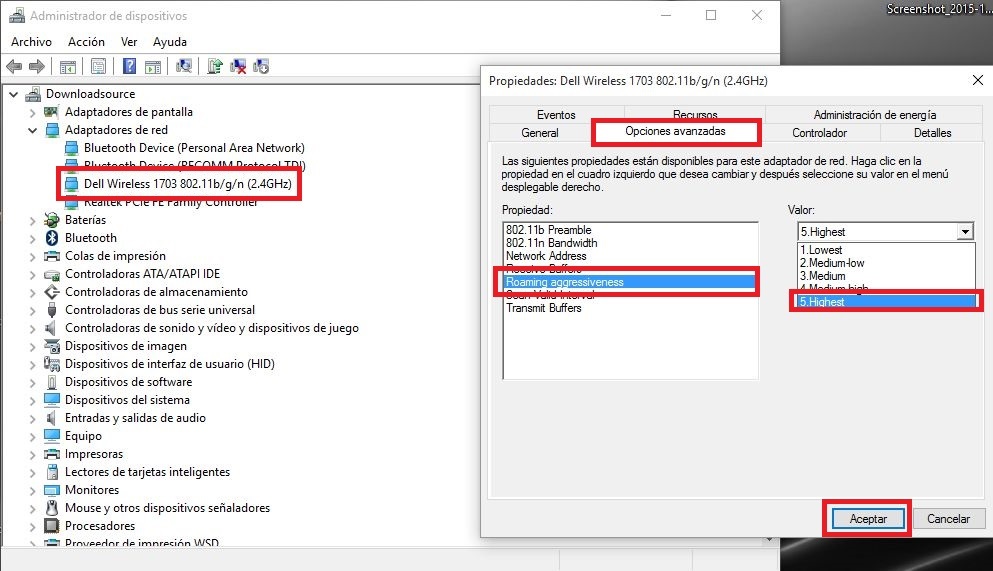Open the Ayuda menu
993x571 pixels.
[170, 42]
